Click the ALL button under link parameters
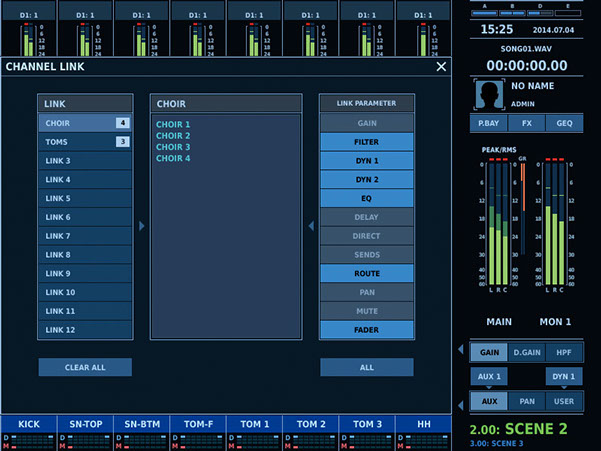 (x=366, y=367)
